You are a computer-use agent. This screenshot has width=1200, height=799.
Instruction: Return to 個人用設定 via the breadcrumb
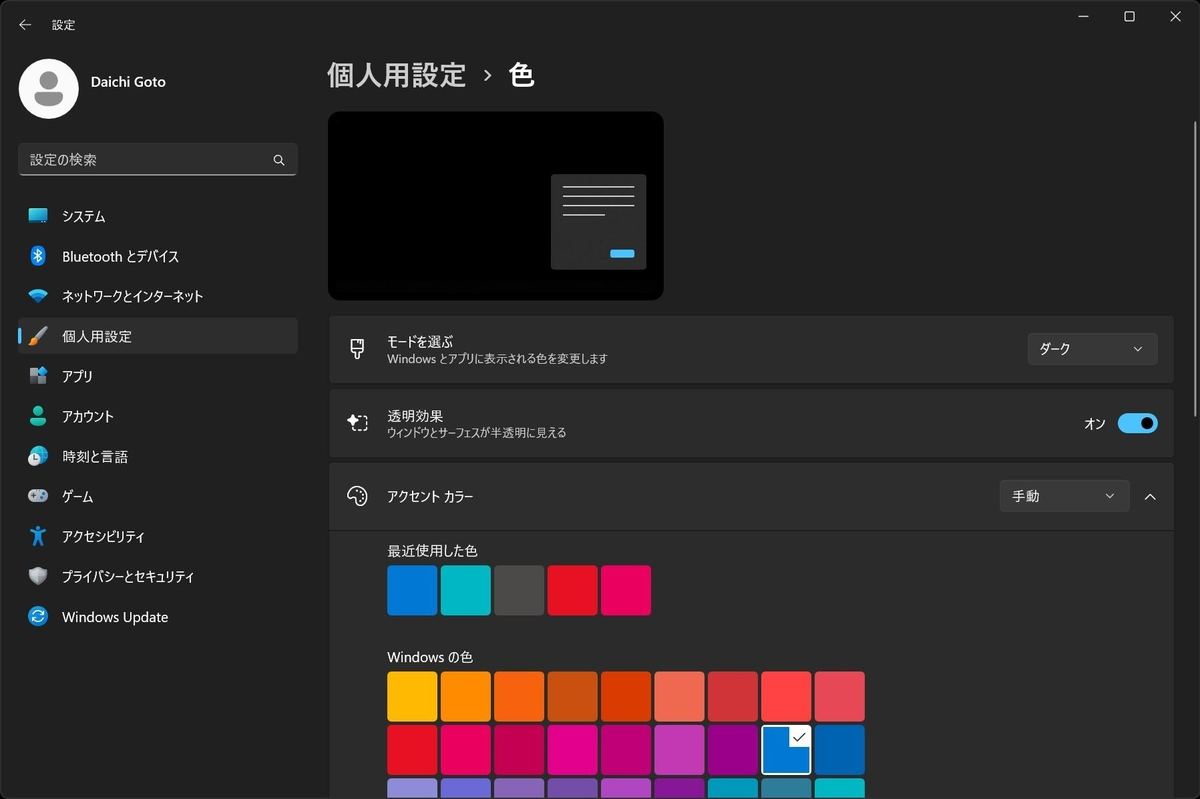397,75
